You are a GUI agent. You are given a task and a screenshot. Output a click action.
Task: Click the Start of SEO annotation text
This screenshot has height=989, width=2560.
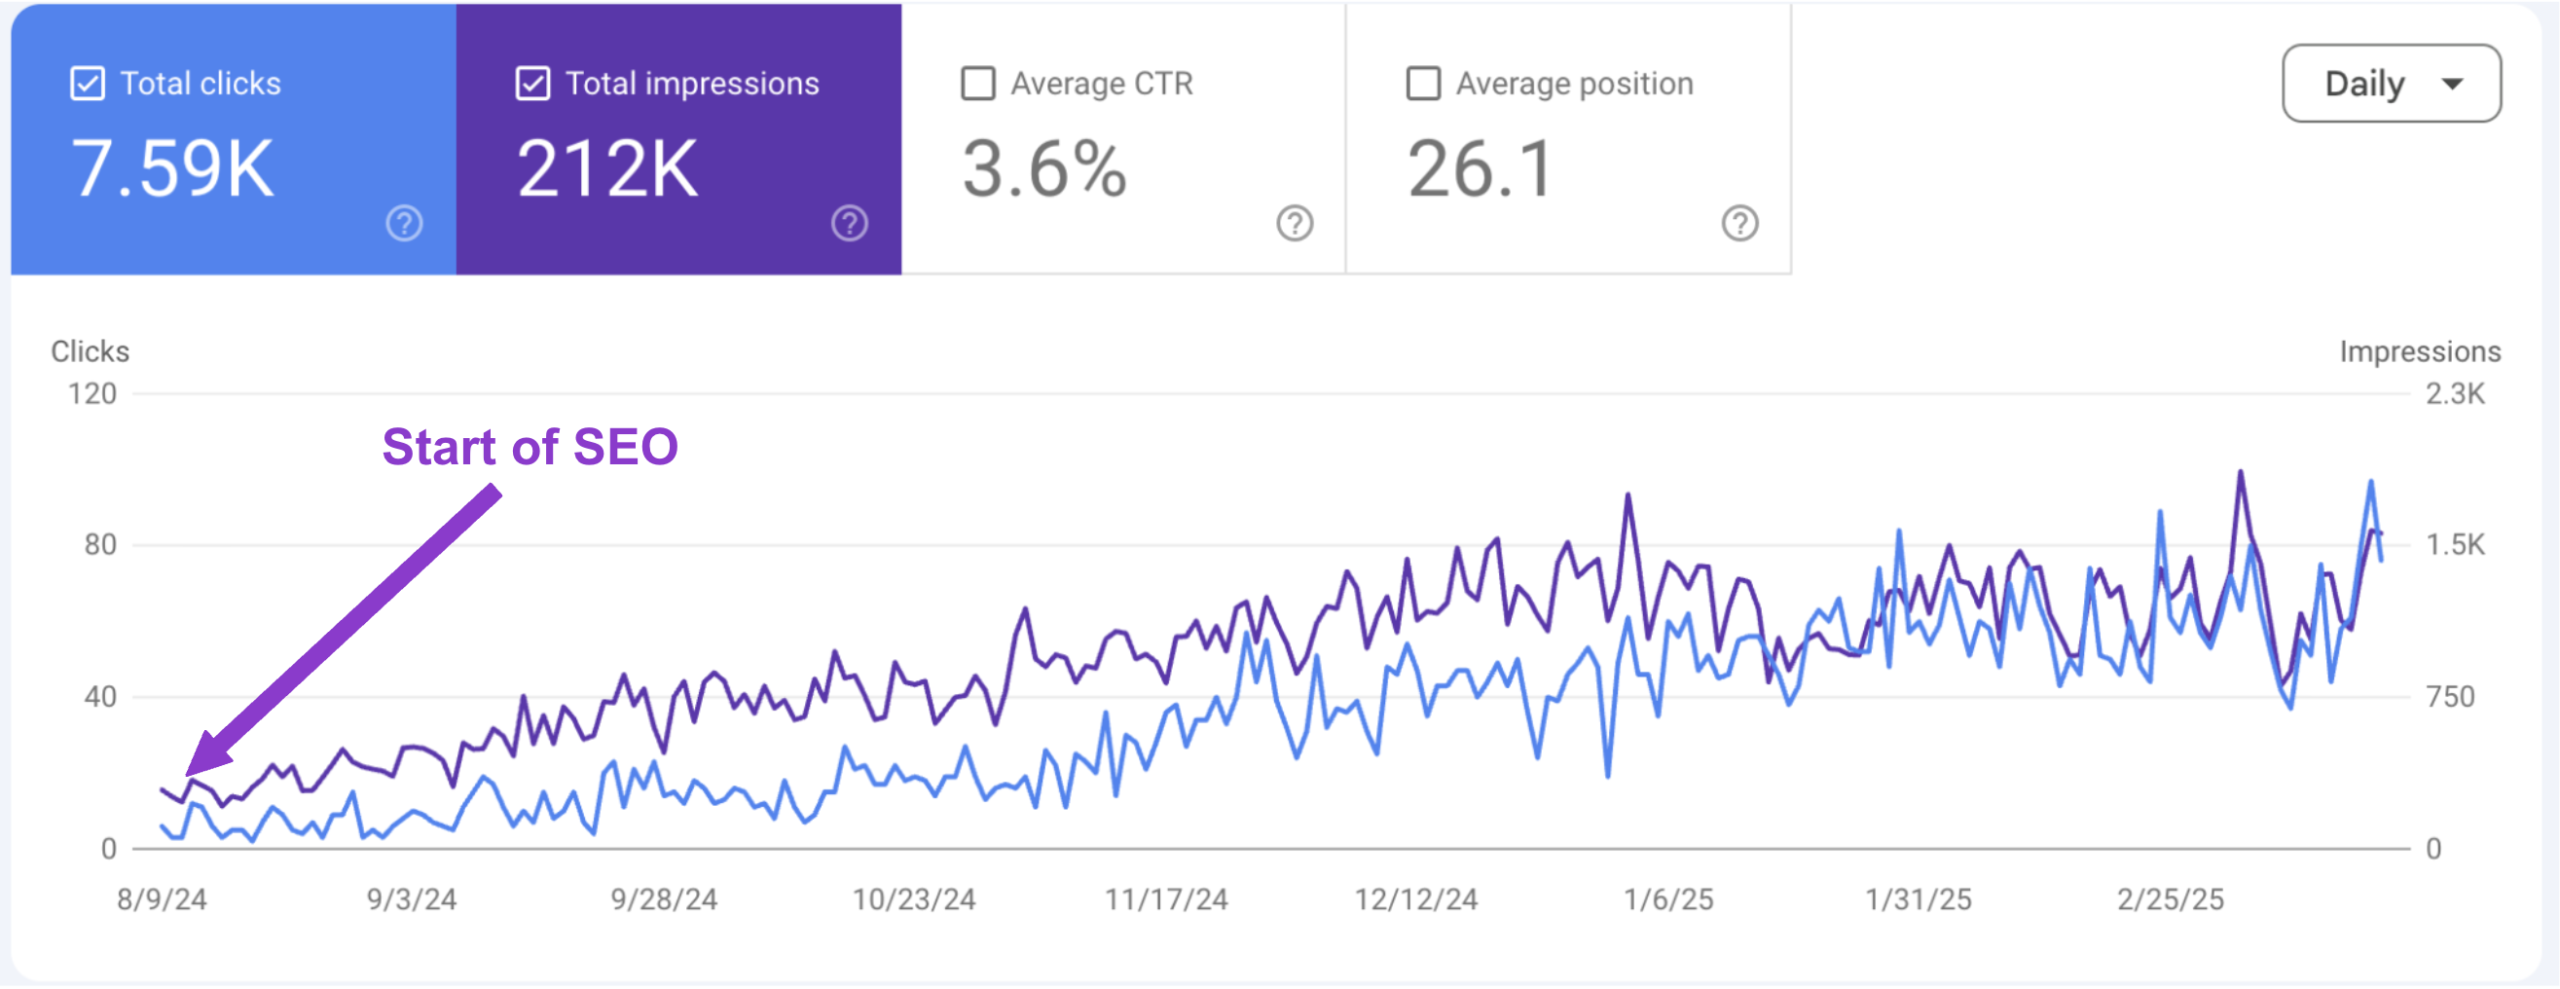(x=530, y=447)
